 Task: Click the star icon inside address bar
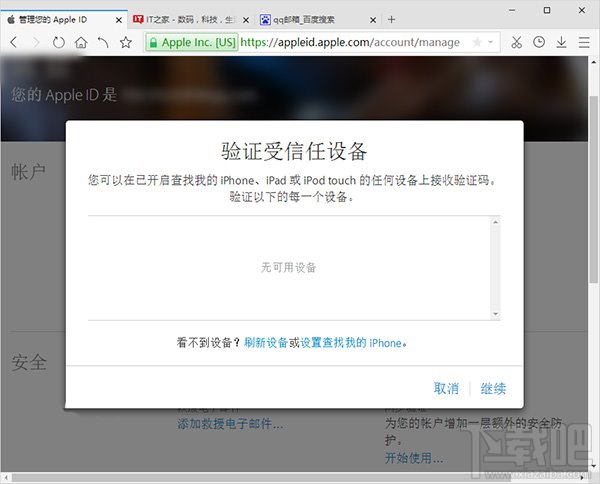coord(477,42)
